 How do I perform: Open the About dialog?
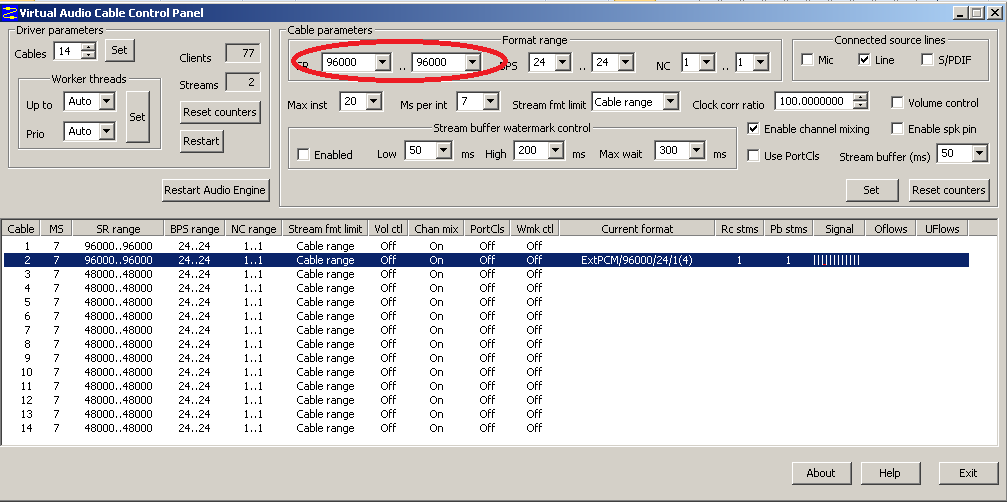pos(820,473)
